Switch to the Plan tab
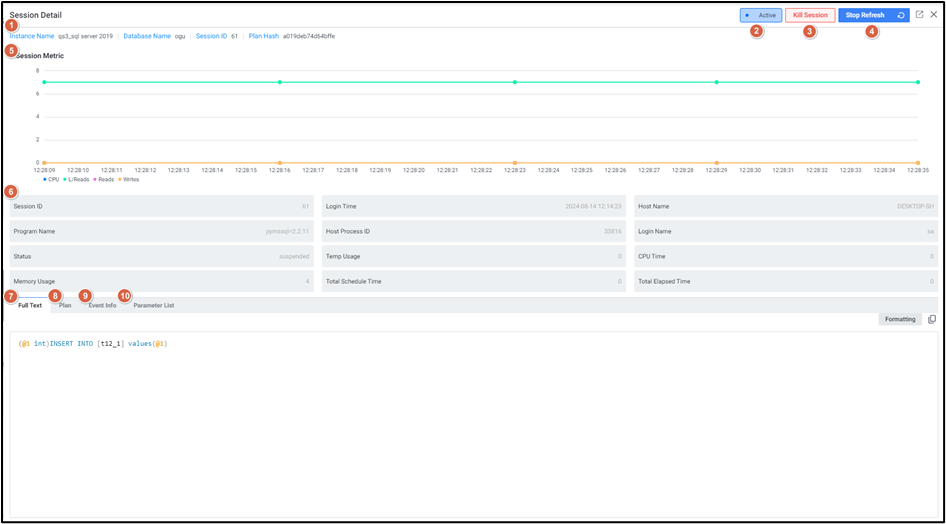Image resolution: width=946 pixels, height=524 pixels. 65,305
